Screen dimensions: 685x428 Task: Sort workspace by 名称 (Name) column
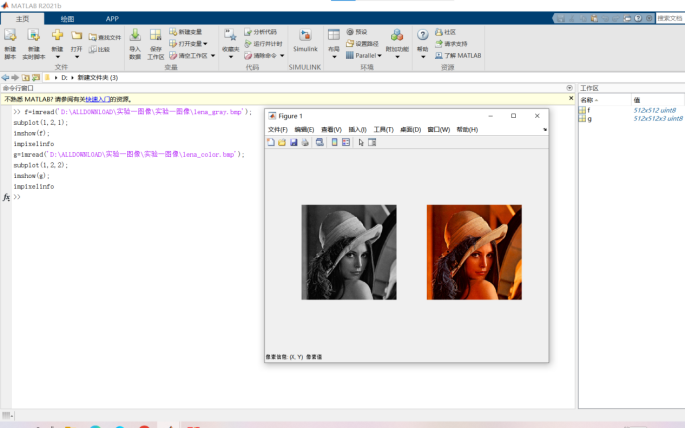point(605,100)
